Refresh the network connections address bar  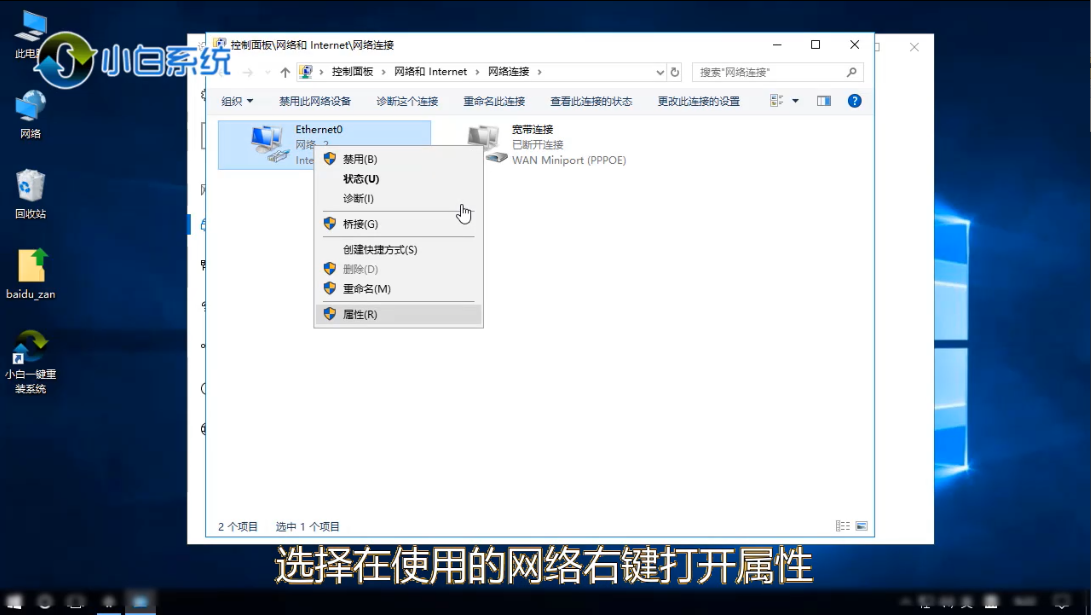pyautogui.click(x=675, y=72)
